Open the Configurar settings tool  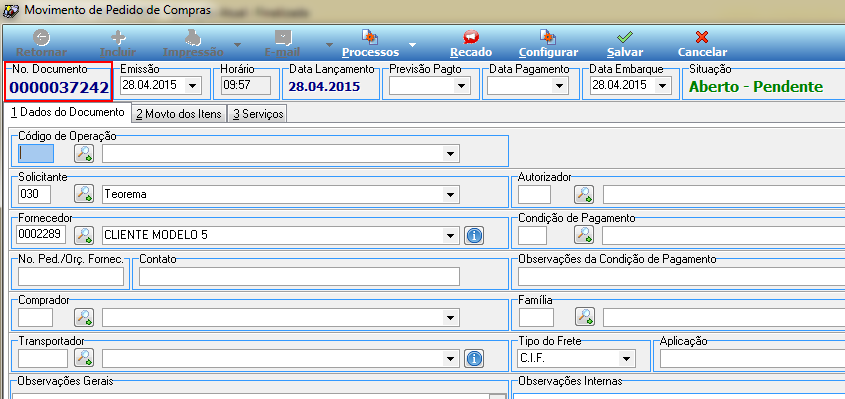tap(548, 38)
